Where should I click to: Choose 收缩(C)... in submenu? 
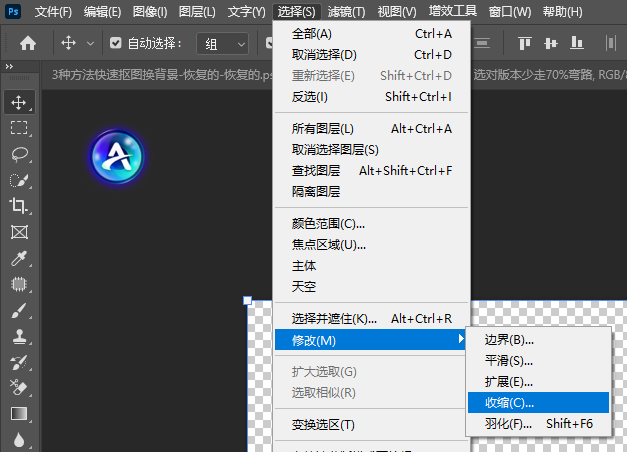coord(538,402)
